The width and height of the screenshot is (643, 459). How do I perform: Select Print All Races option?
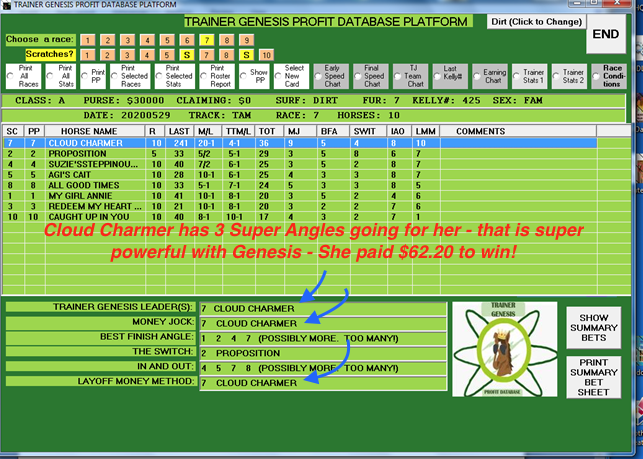(x=23, y=76)
